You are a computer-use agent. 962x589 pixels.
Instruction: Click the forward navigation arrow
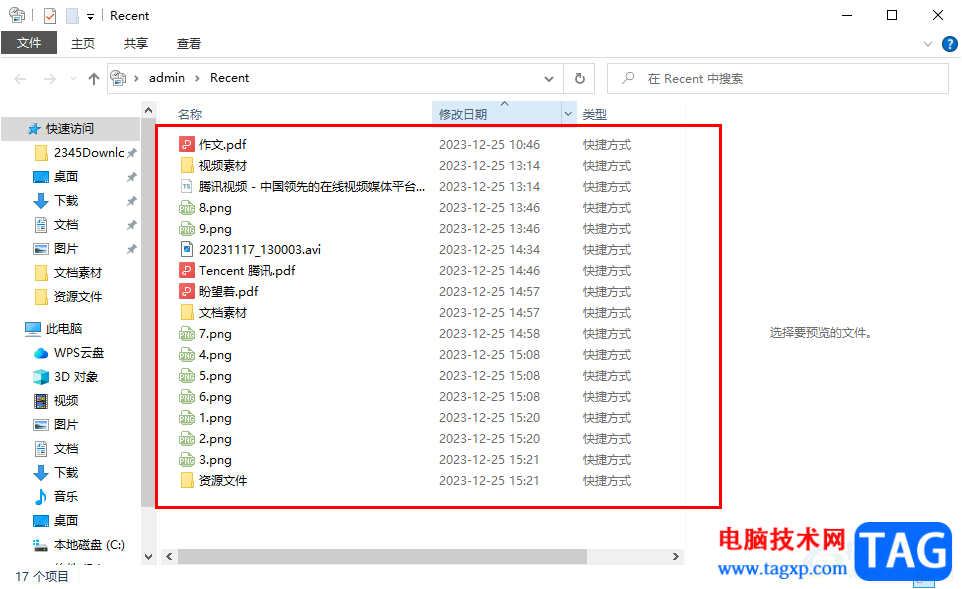(50, 79)
